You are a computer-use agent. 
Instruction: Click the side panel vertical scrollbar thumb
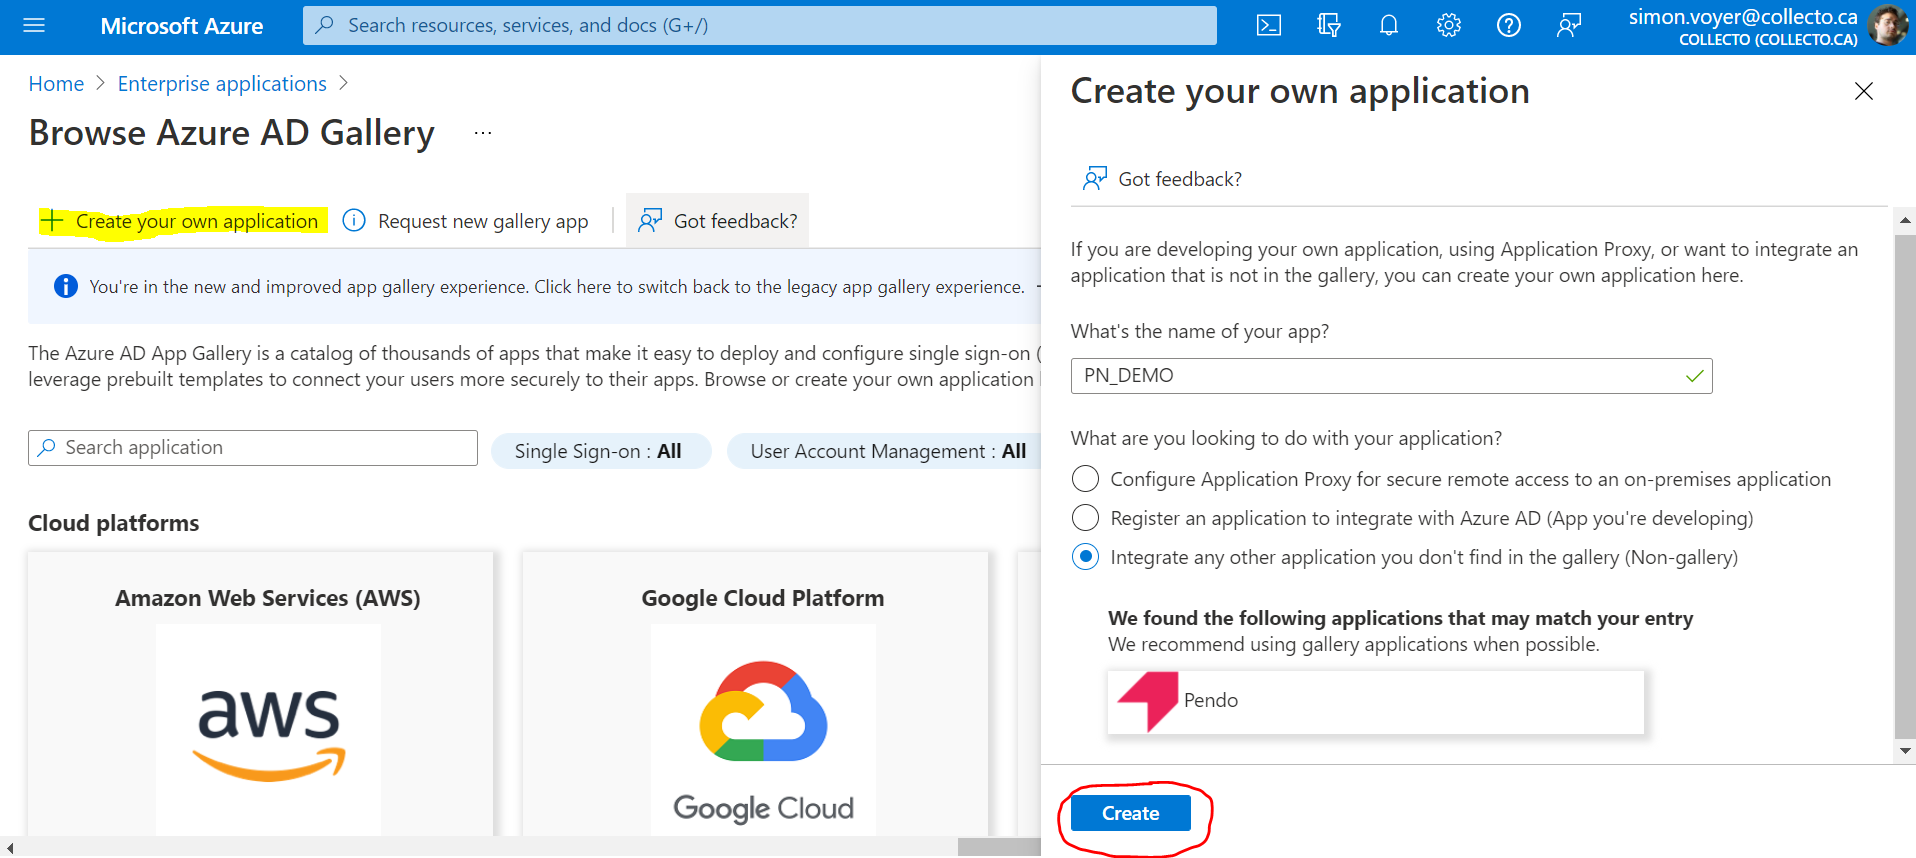click(1905, 486)
